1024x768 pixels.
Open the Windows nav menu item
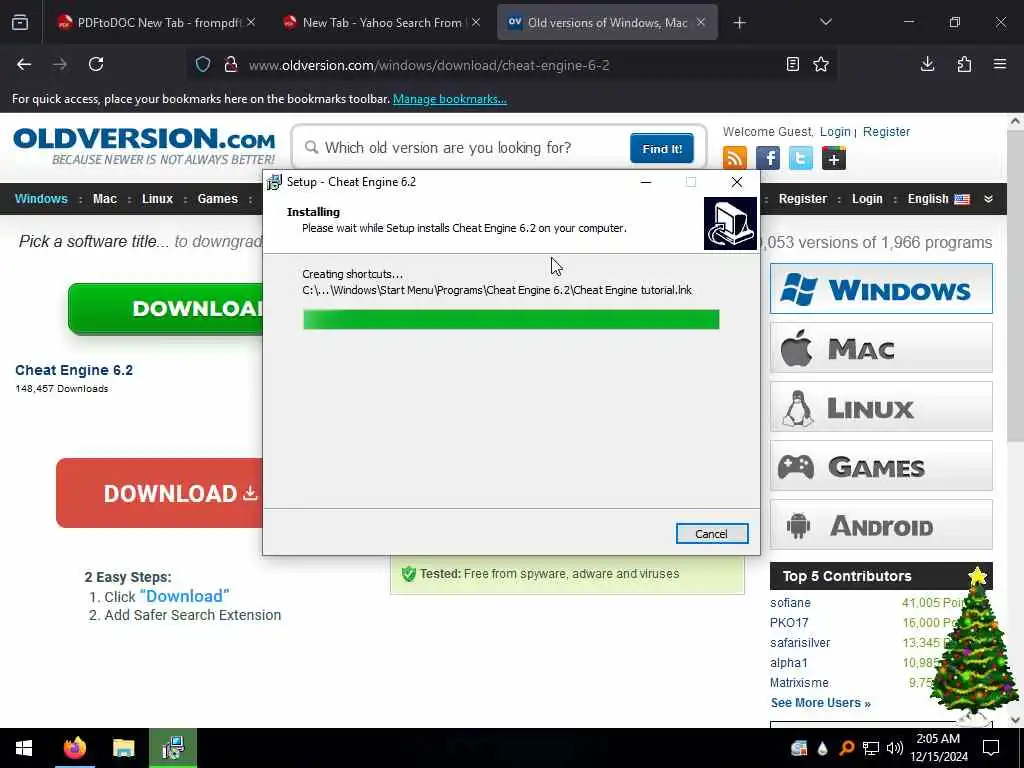coord(41,199)
